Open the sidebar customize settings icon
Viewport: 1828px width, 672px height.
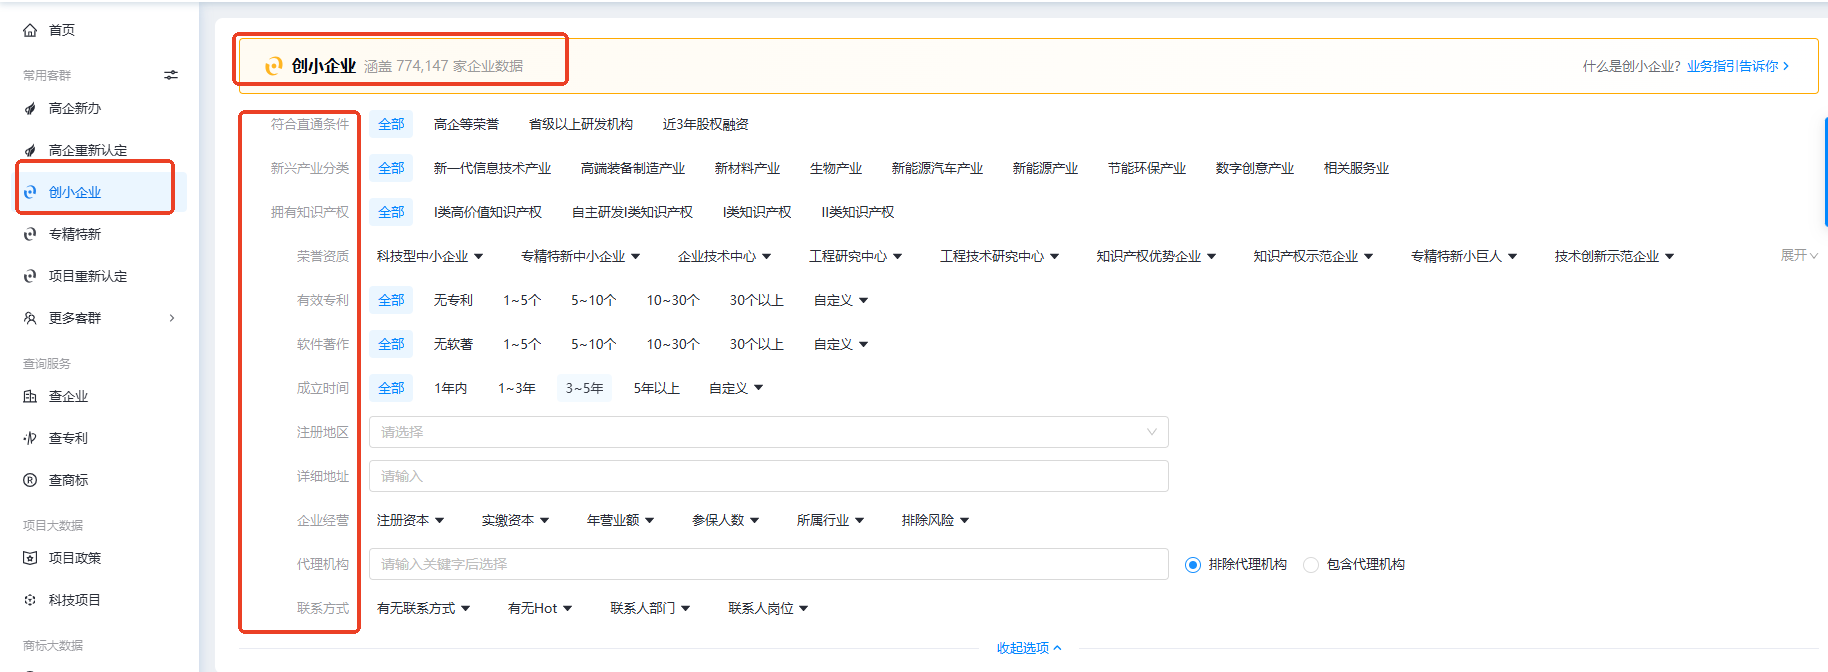tap(171, 75)
